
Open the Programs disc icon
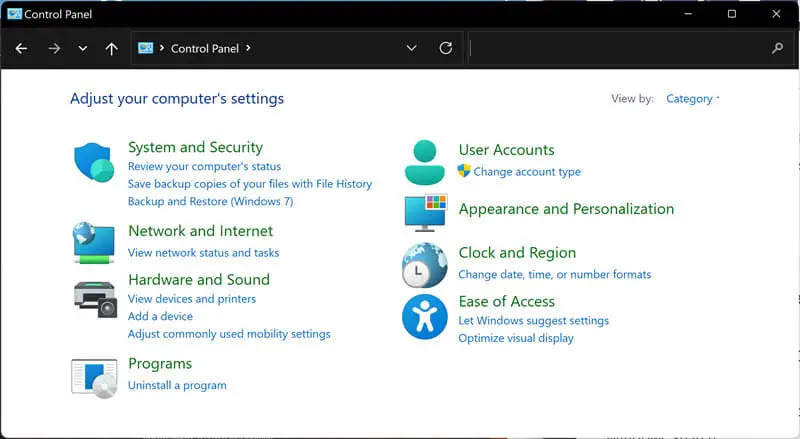pos(94,378)
